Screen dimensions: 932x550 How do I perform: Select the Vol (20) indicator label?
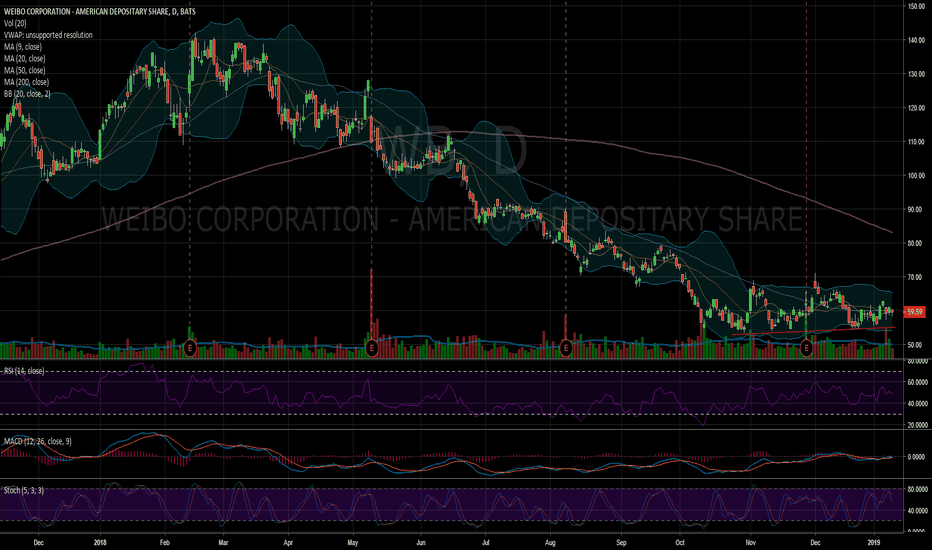point(15,23)
